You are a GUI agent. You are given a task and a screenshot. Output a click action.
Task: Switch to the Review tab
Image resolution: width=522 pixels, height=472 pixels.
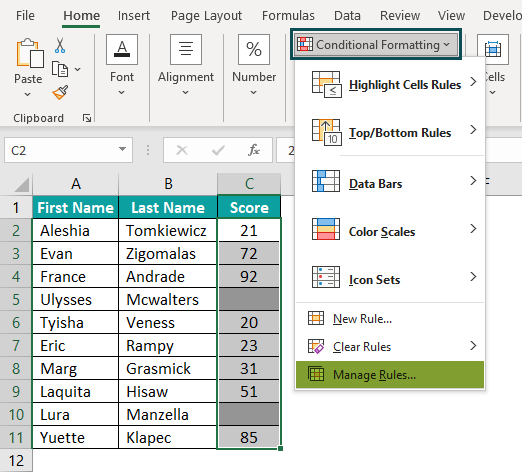click(400, 15)
